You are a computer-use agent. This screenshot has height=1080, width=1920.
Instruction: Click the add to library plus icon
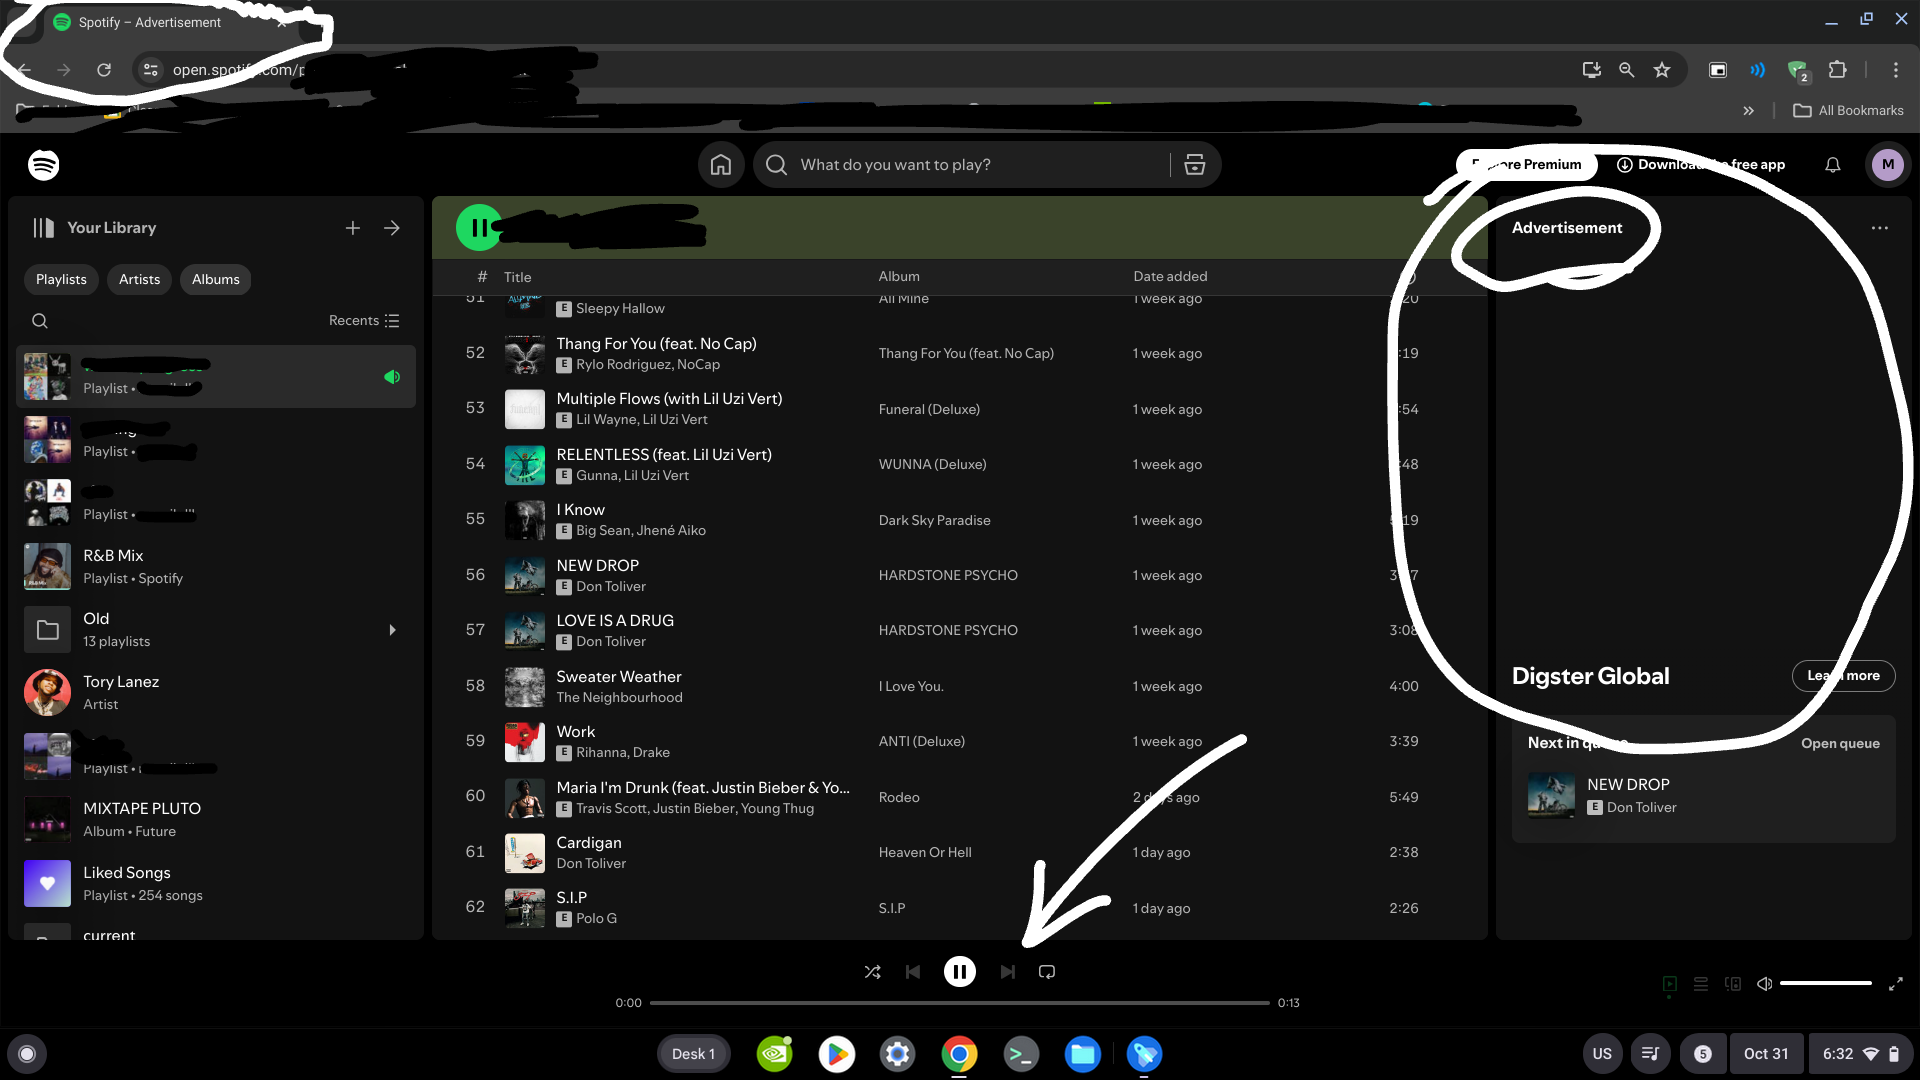(353, 227)
